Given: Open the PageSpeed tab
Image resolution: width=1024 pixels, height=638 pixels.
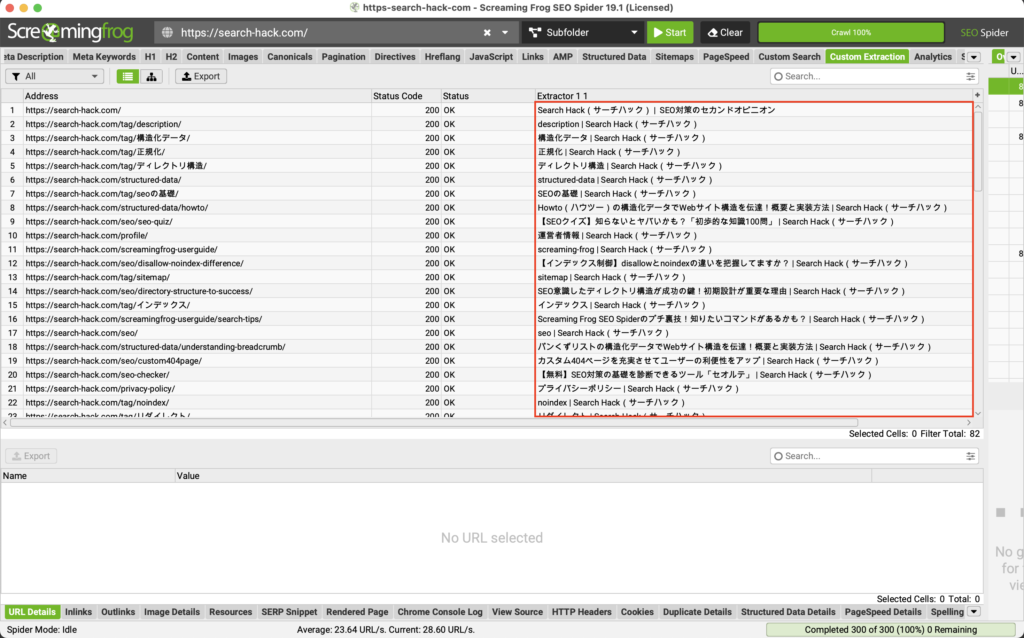Looking at the screenshot, I should point(726,57).
